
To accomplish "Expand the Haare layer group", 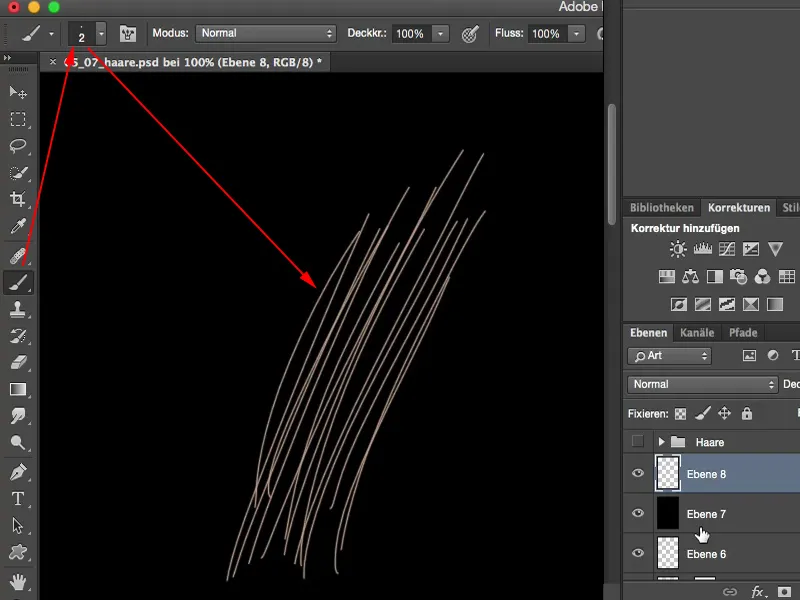I will pos(661,442).
